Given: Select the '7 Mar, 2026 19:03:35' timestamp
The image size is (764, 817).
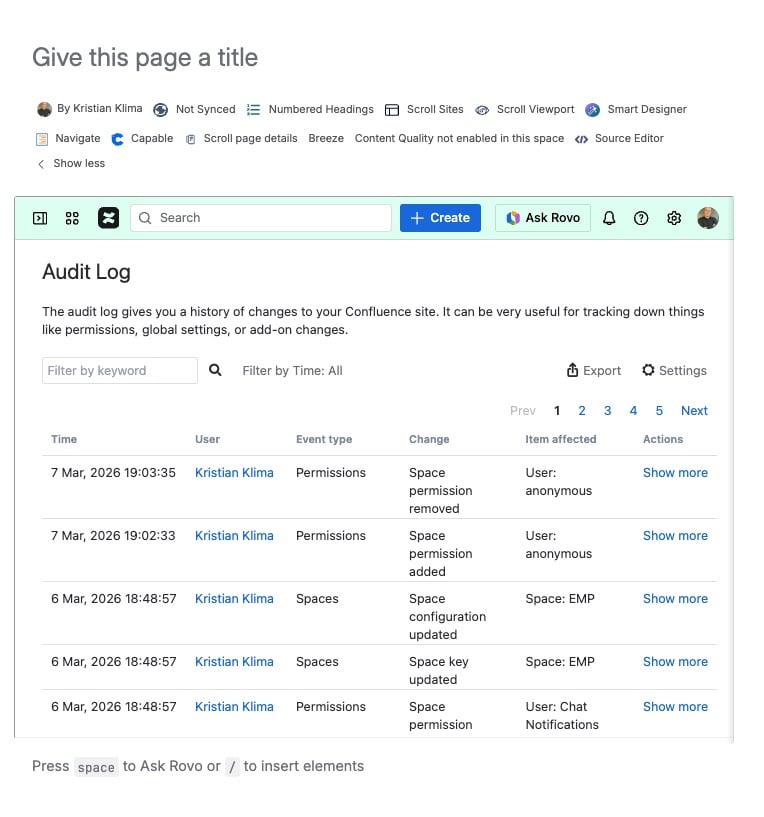Looking at the screenshot, I should click(x=113, y=473).
